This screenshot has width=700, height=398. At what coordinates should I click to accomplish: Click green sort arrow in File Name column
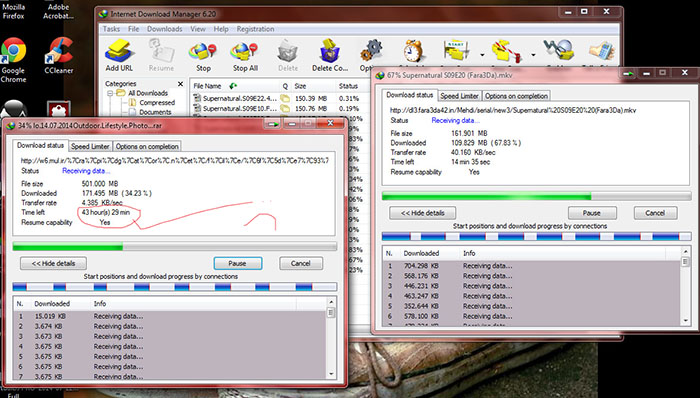pos(233,86)
